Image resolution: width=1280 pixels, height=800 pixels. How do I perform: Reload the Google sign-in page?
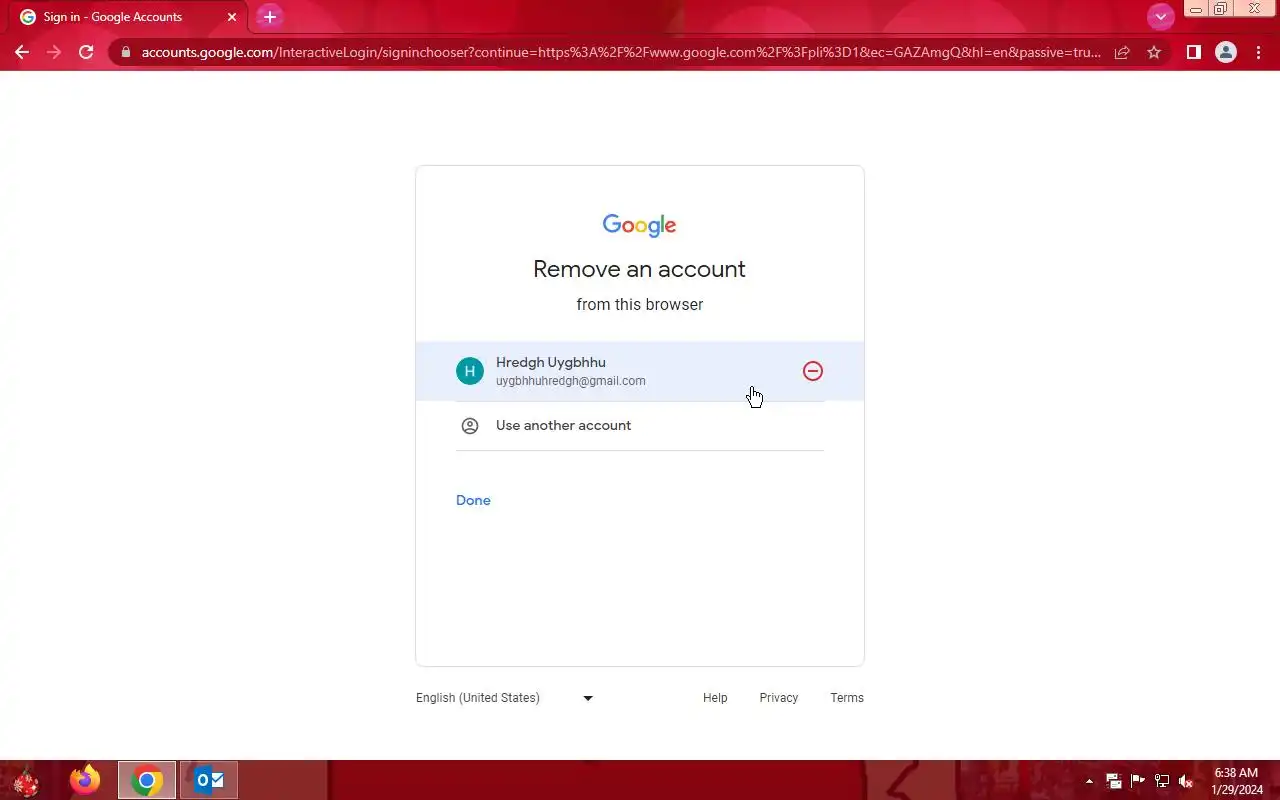pyautogui.click(x=86, y=52)
